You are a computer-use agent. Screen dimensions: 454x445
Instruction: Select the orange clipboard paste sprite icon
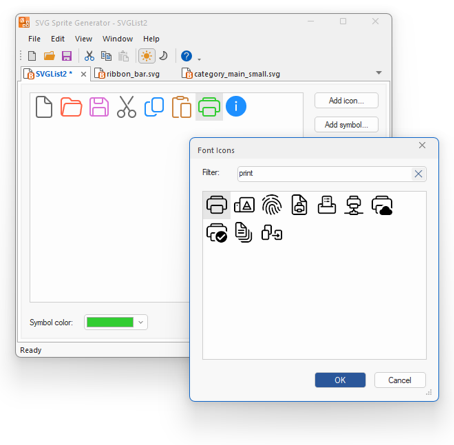(182, 107)
